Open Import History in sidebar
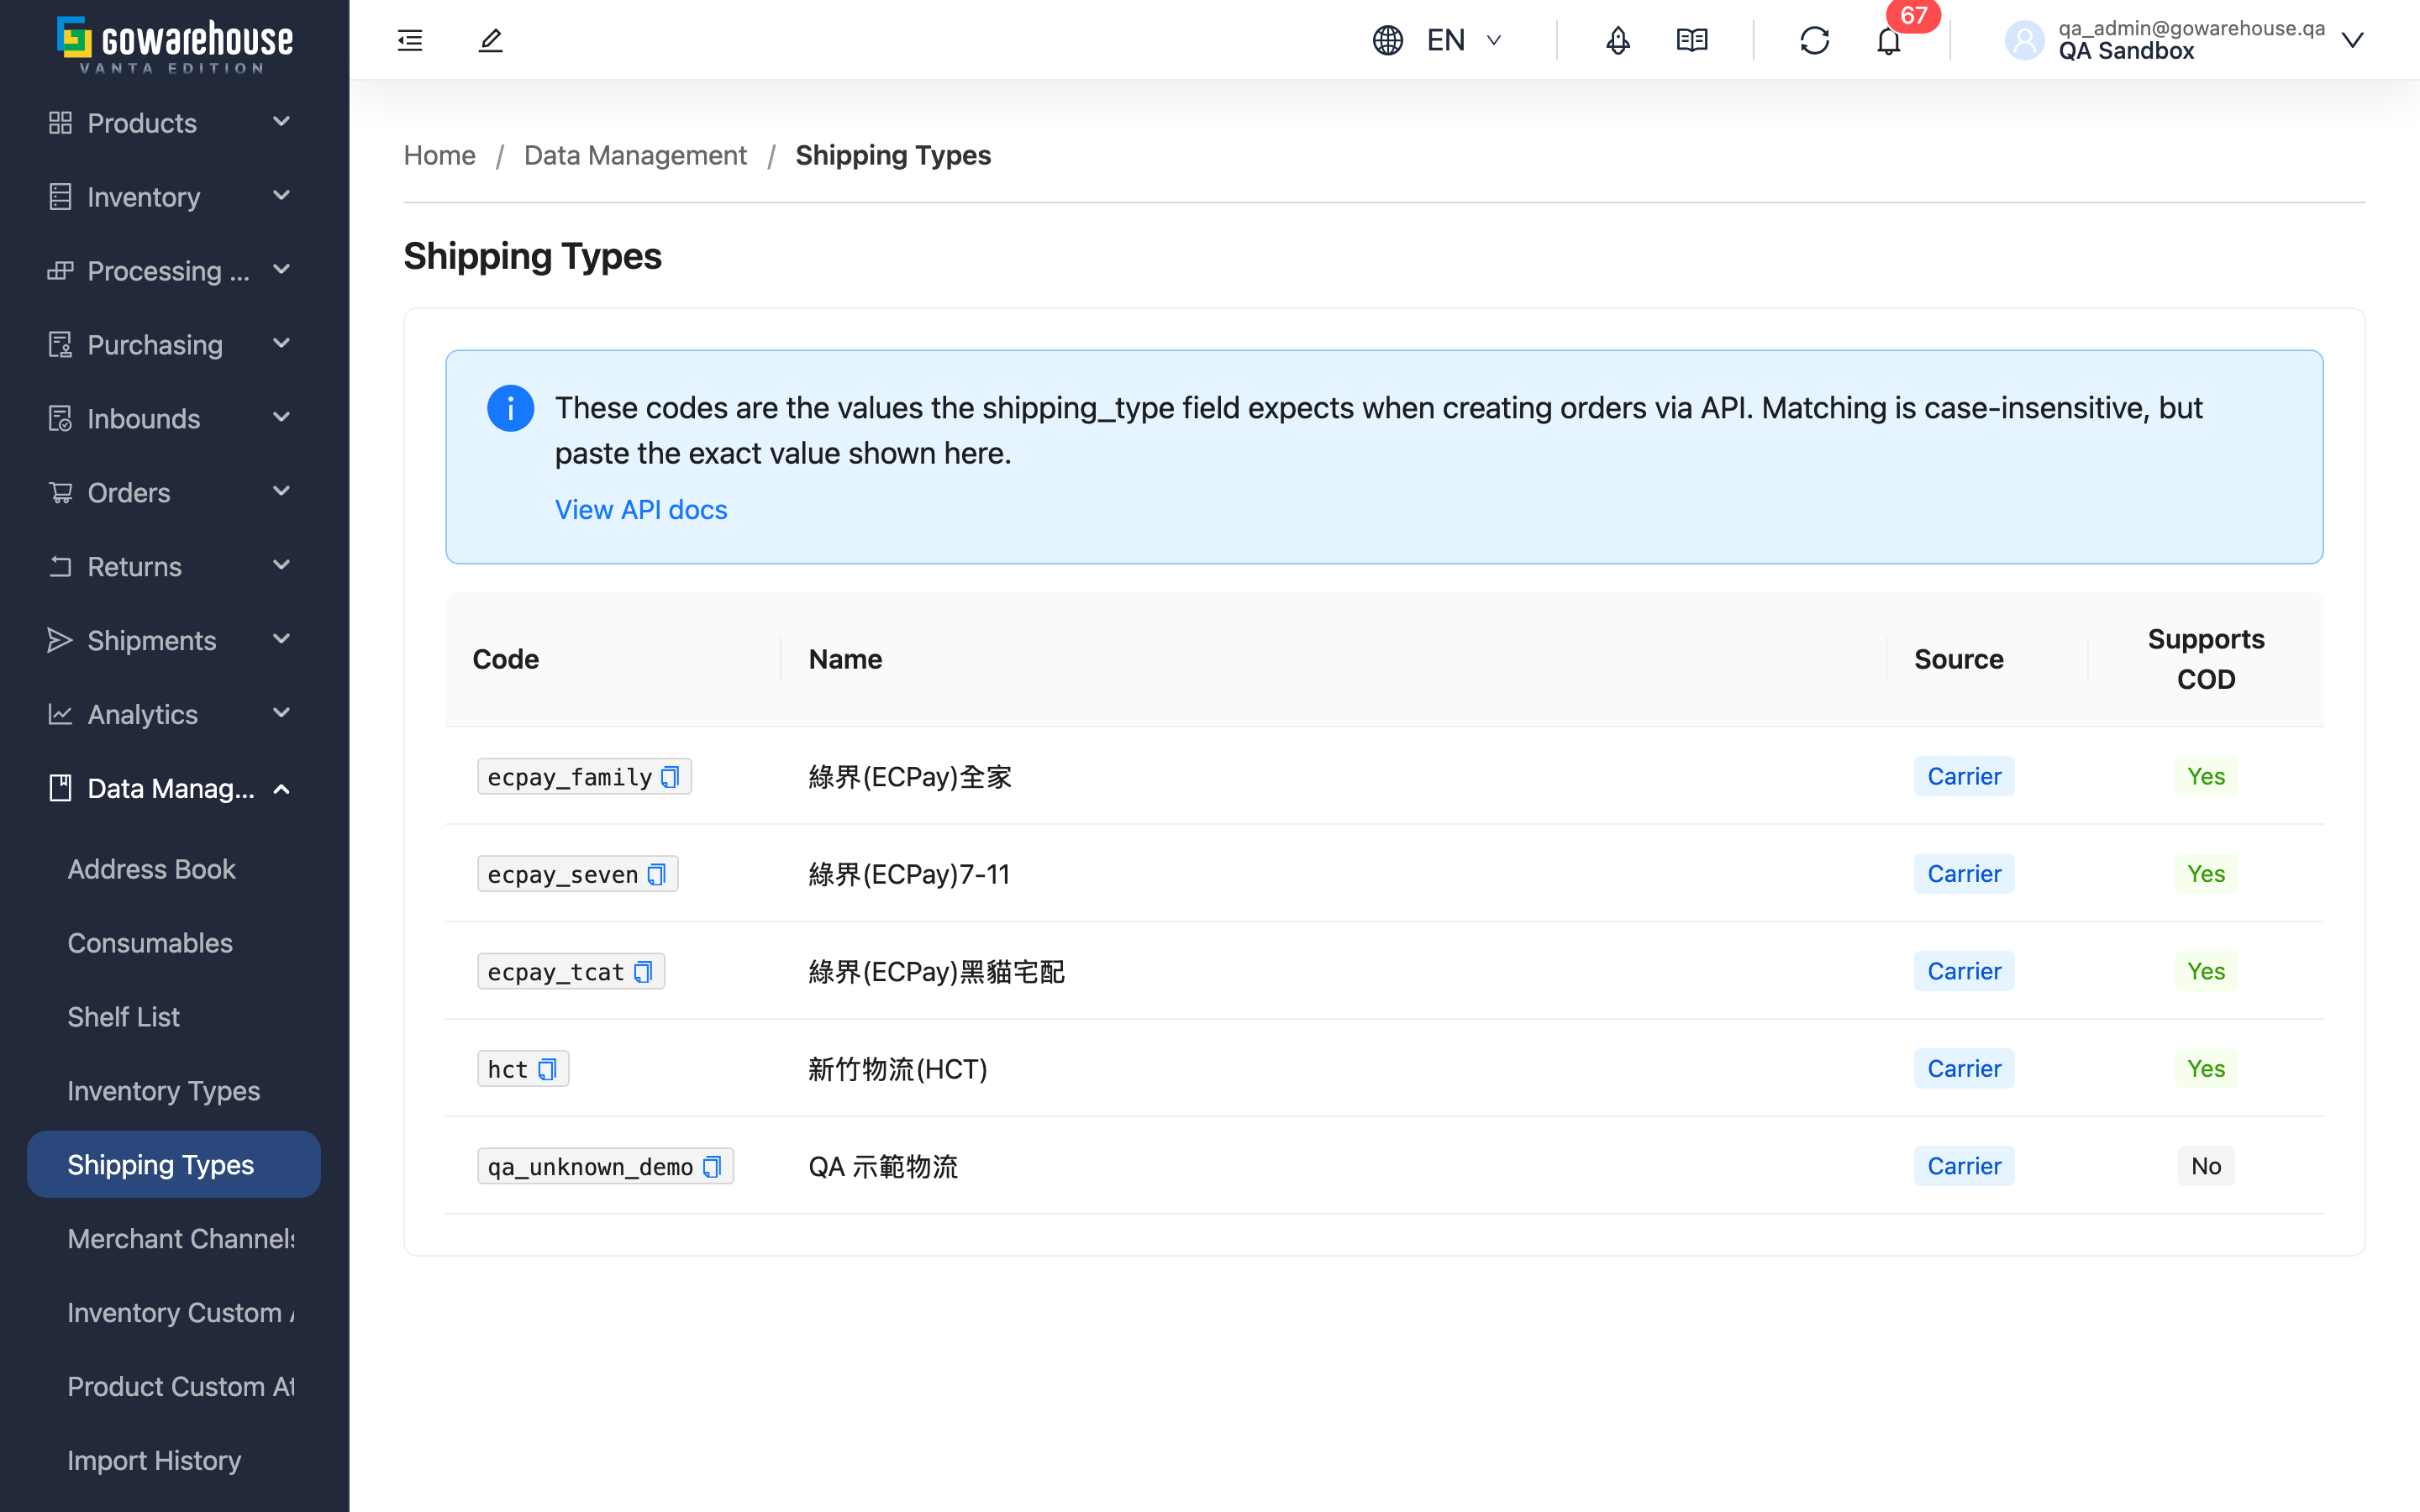The image size is (2420, 1512). click(x=173, y=1461)
